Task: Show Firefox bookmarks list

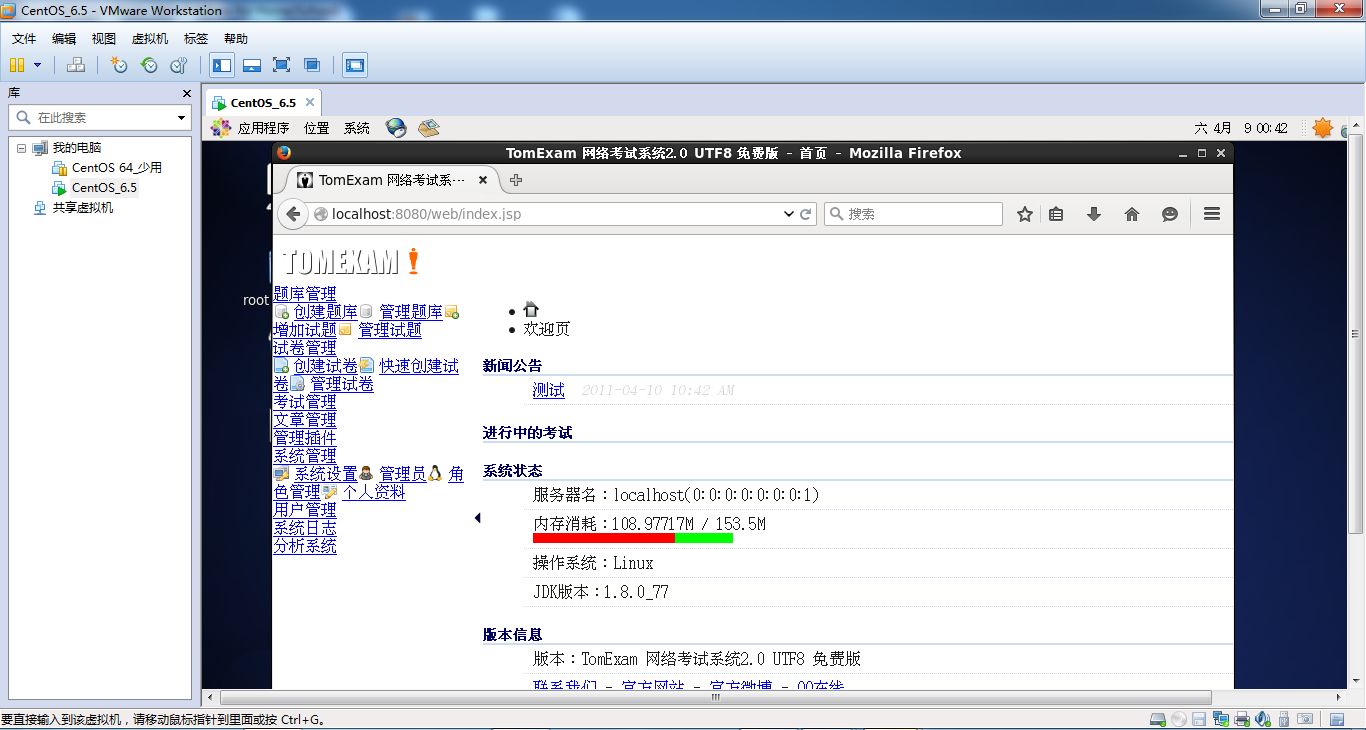Action: tap(1056, 214)
